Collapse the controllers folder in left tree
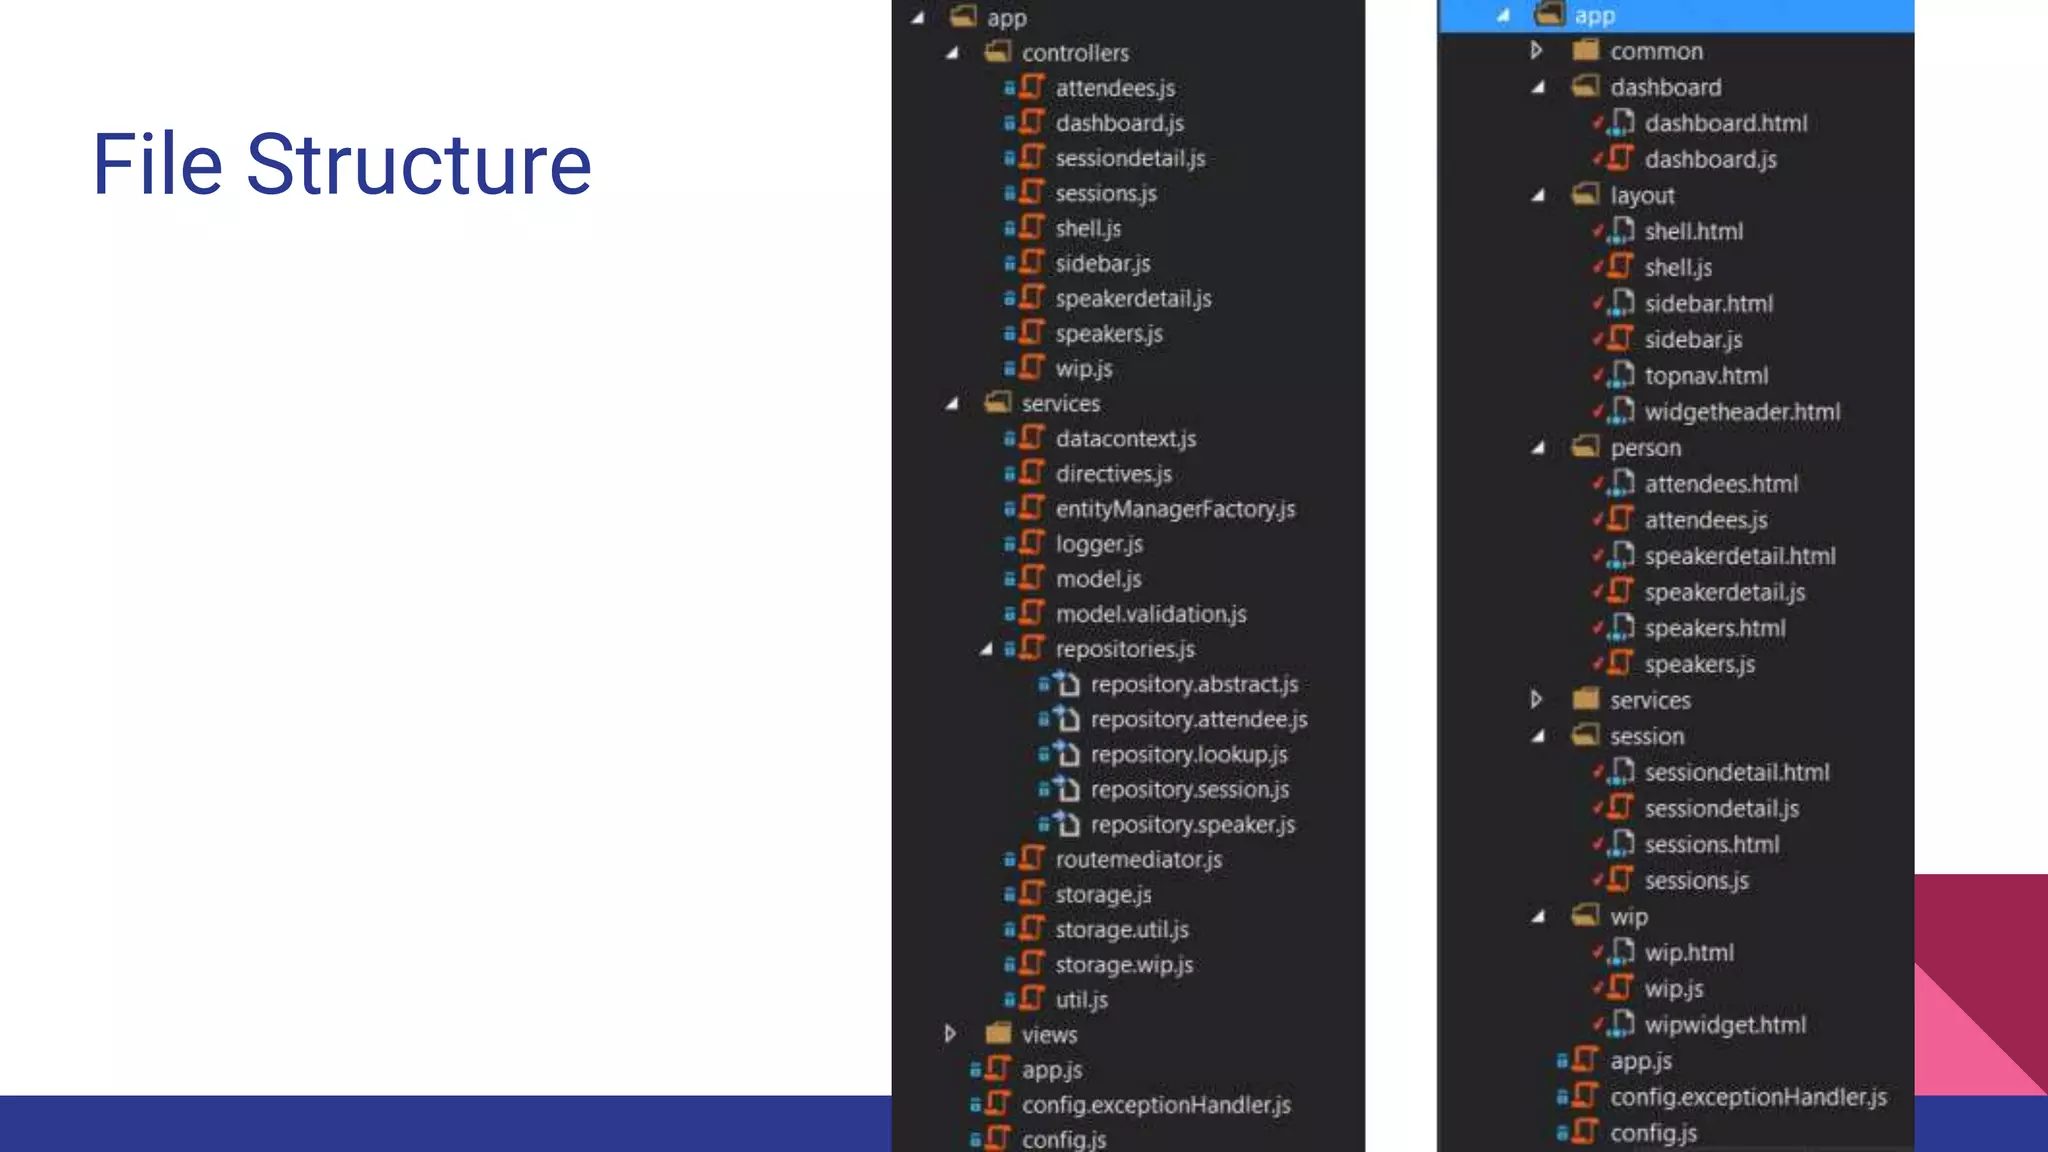Screen dimensions: 2048x1152 952,53
